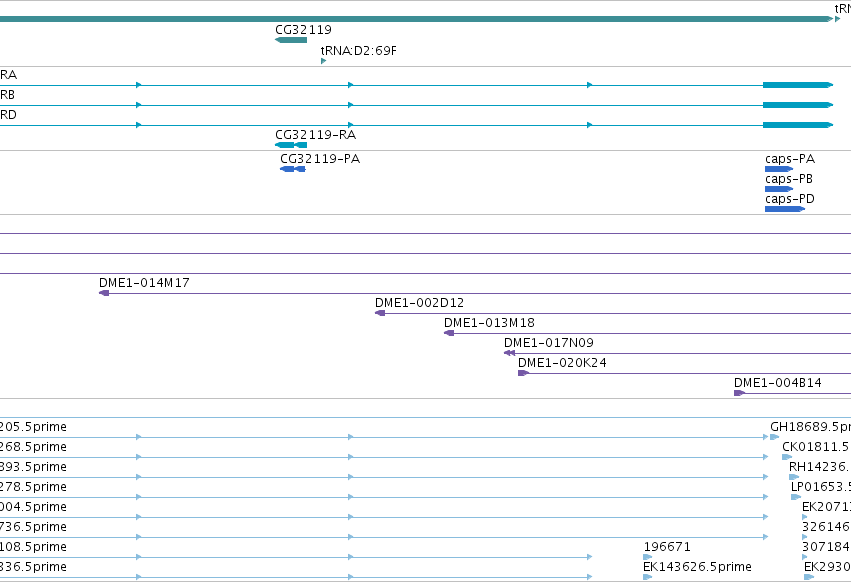
Task: Click the CG32119 gene label
Action: (303, 29)
